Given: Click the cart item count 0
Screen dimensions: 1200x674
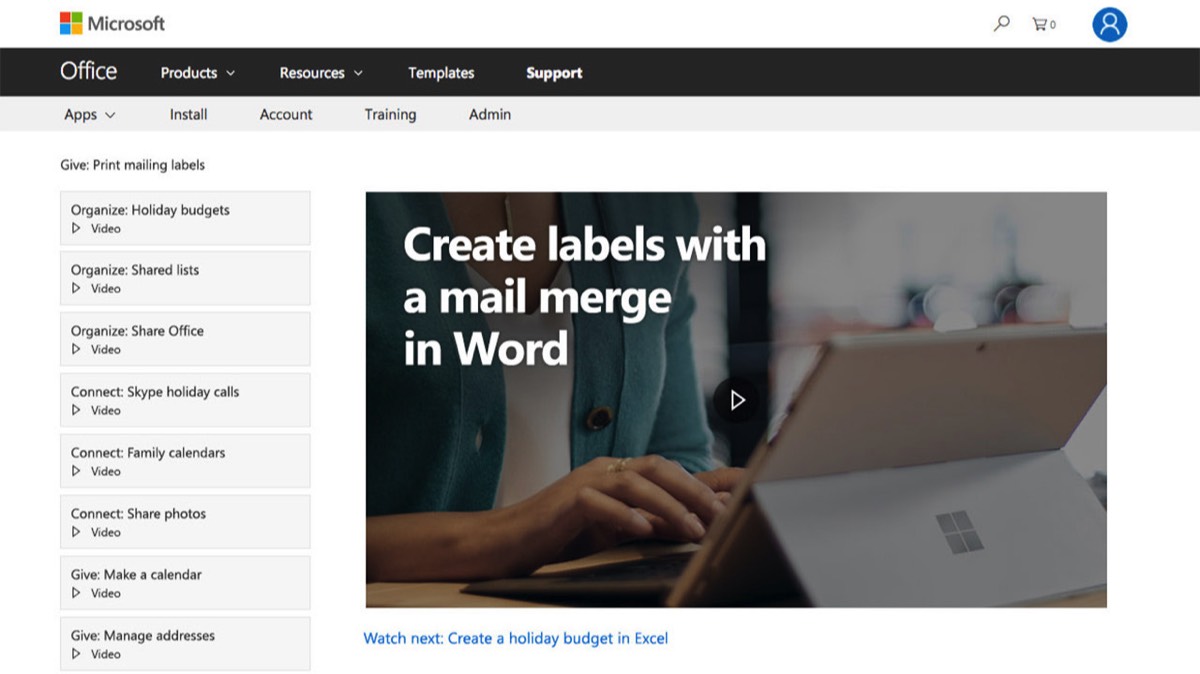Looking at the screenshot, I should pos(1052,25).
